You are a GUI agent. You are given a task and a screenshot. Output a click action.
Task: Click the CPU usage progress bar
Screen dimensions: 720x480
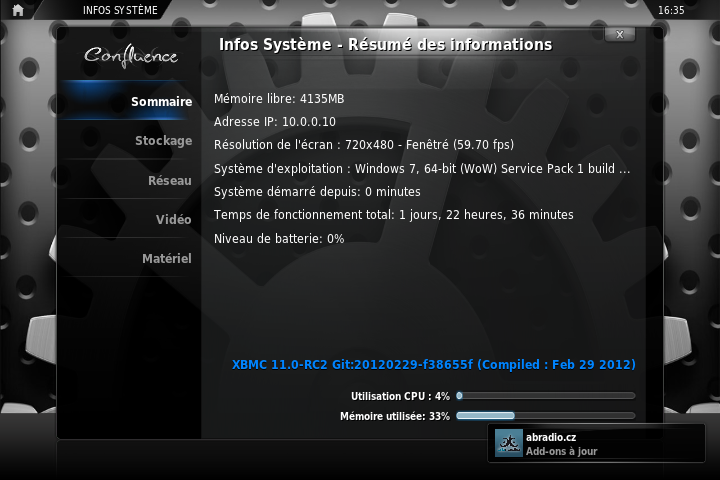(546, 395)
